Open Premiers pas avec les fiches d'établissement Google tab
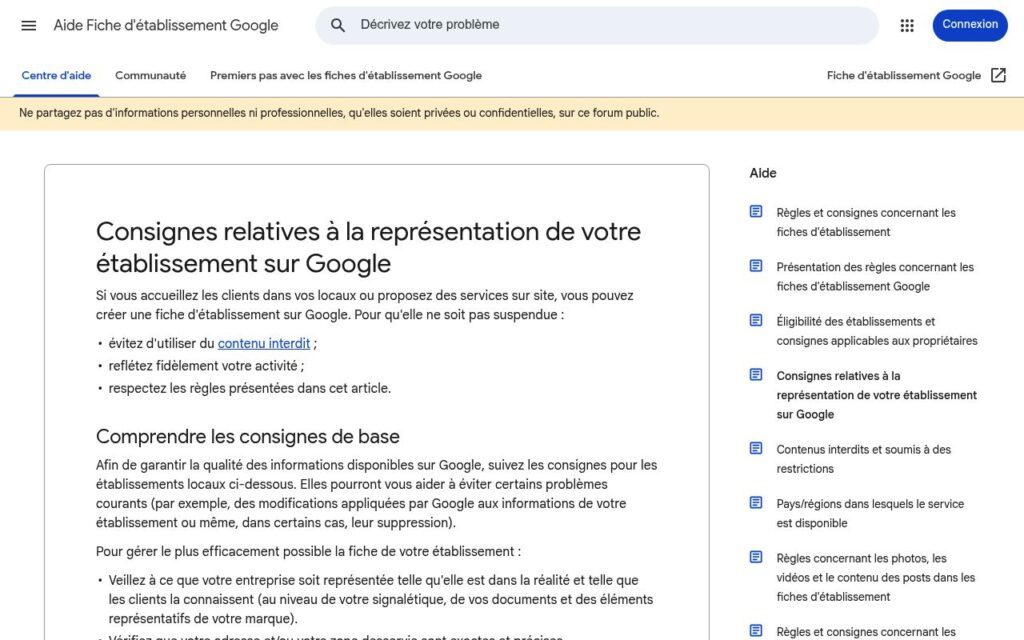This screenshot has height=640, width=1024. (x=345, y=76)
